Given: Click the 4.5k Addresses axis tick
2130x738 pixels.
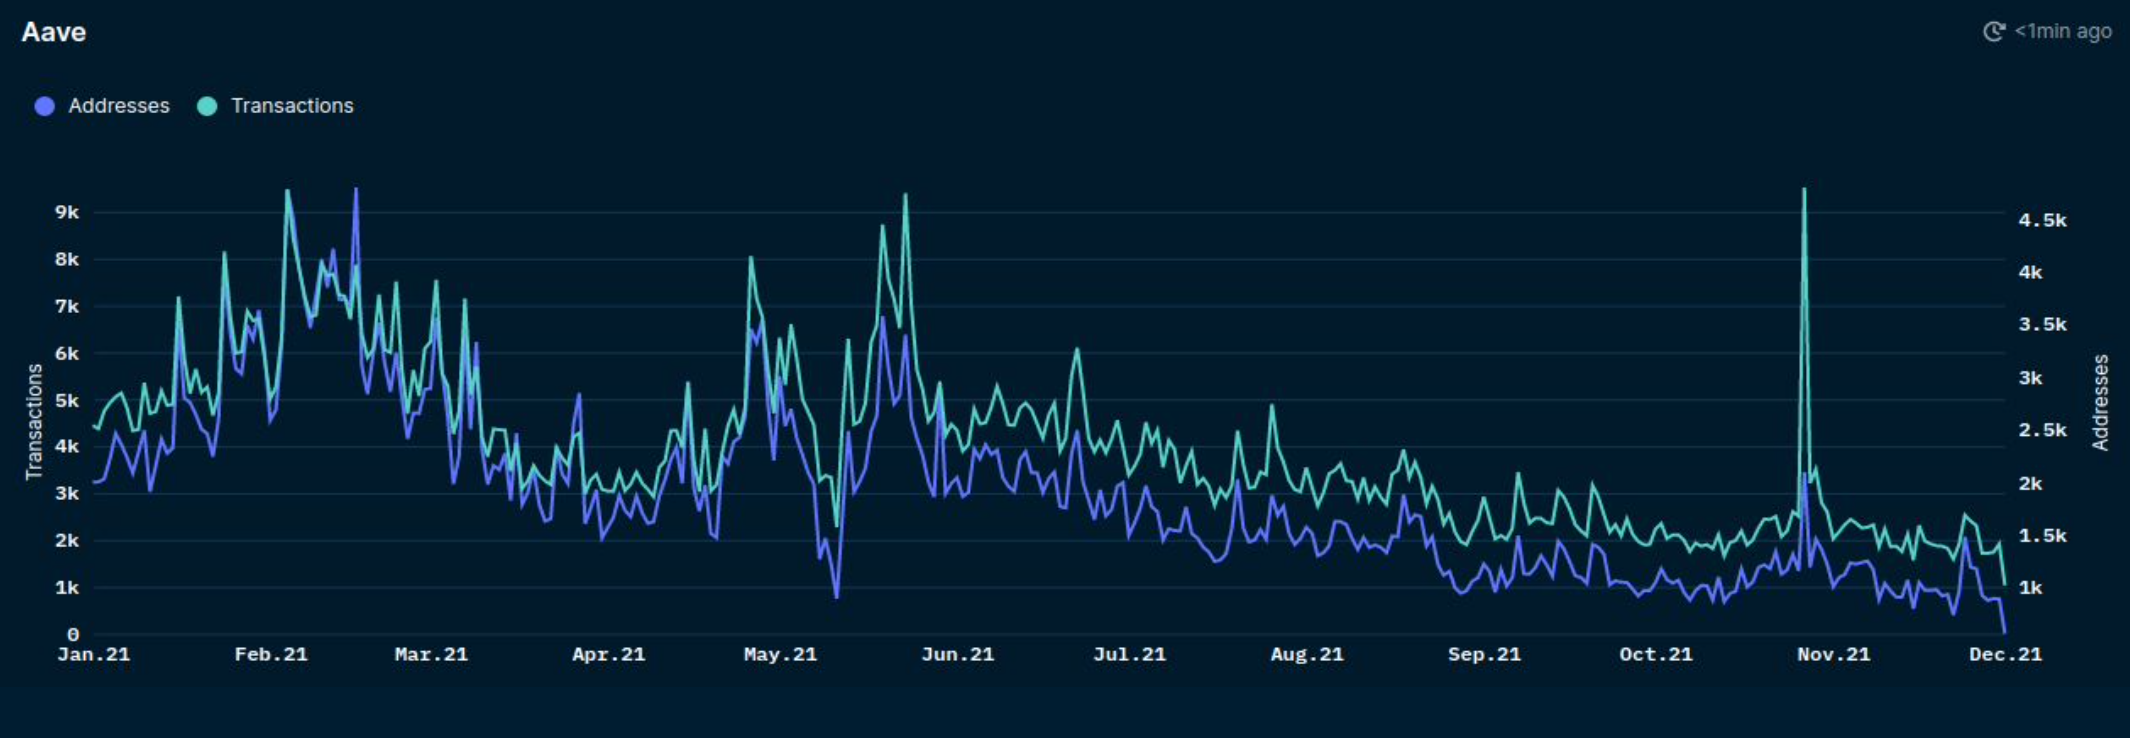Looking at the screenshot, I should pos(2042,220).
